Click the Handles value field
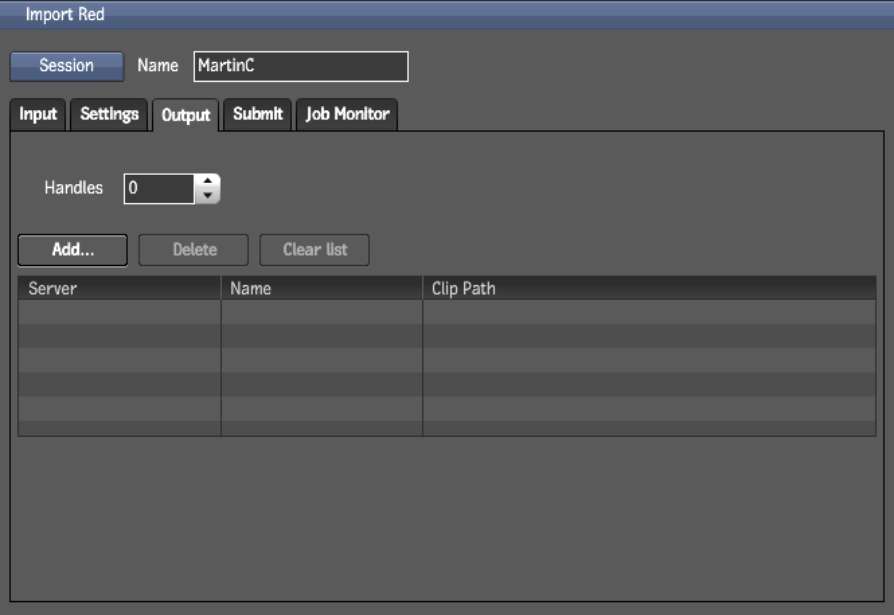 coord(158,188)
